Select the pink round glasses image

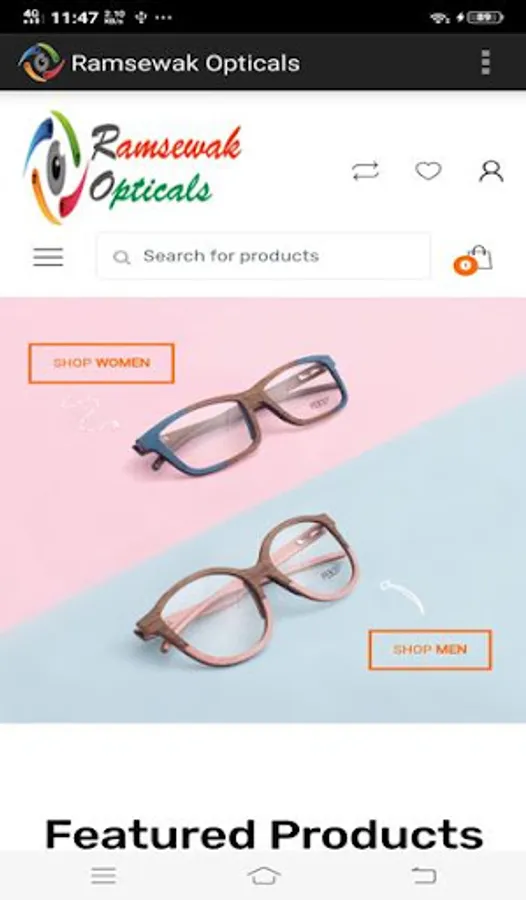point(247,590)
